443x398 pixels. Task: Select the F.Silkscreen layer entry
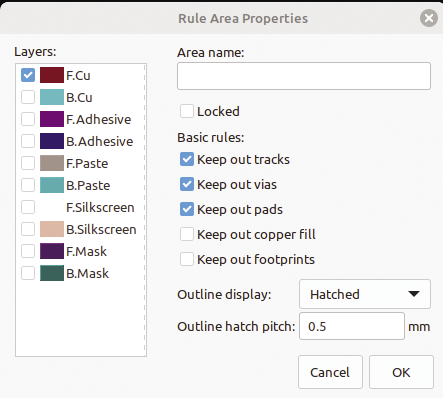(80, 207)
